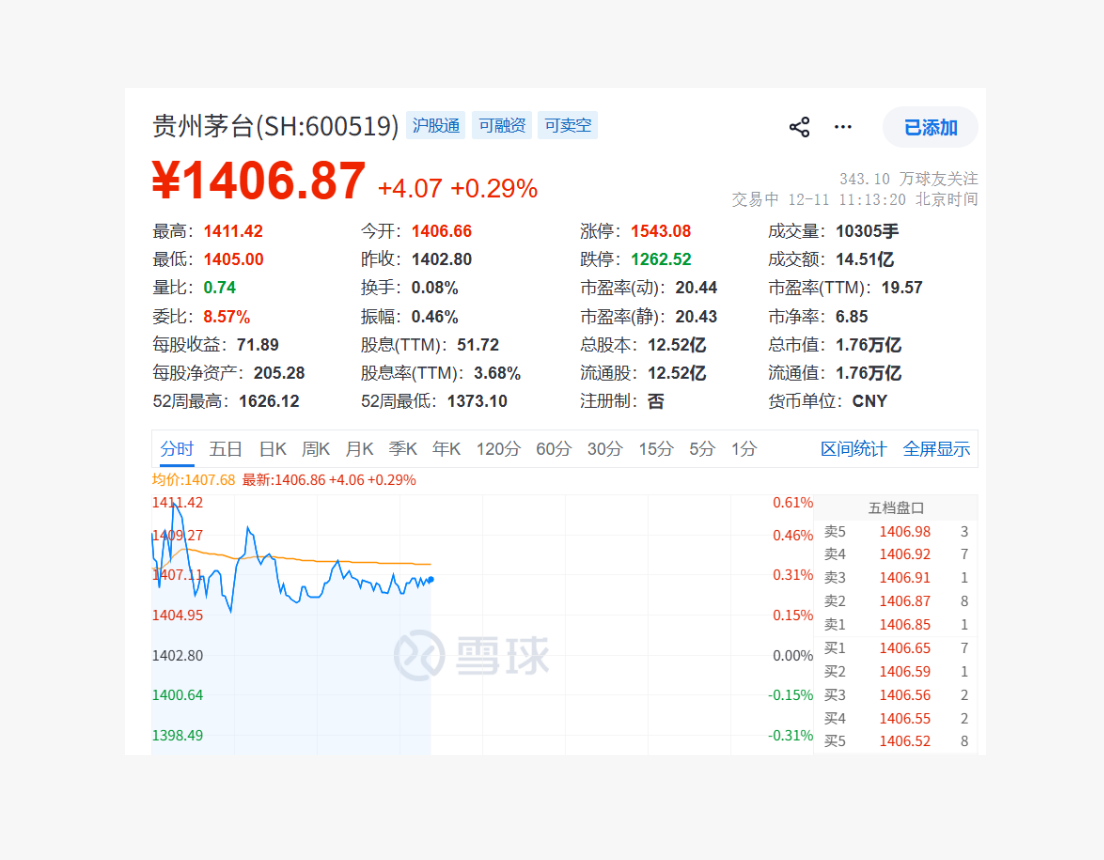
Task: Click the 可卖空 short-selling badge
Action: pos(567,125)
